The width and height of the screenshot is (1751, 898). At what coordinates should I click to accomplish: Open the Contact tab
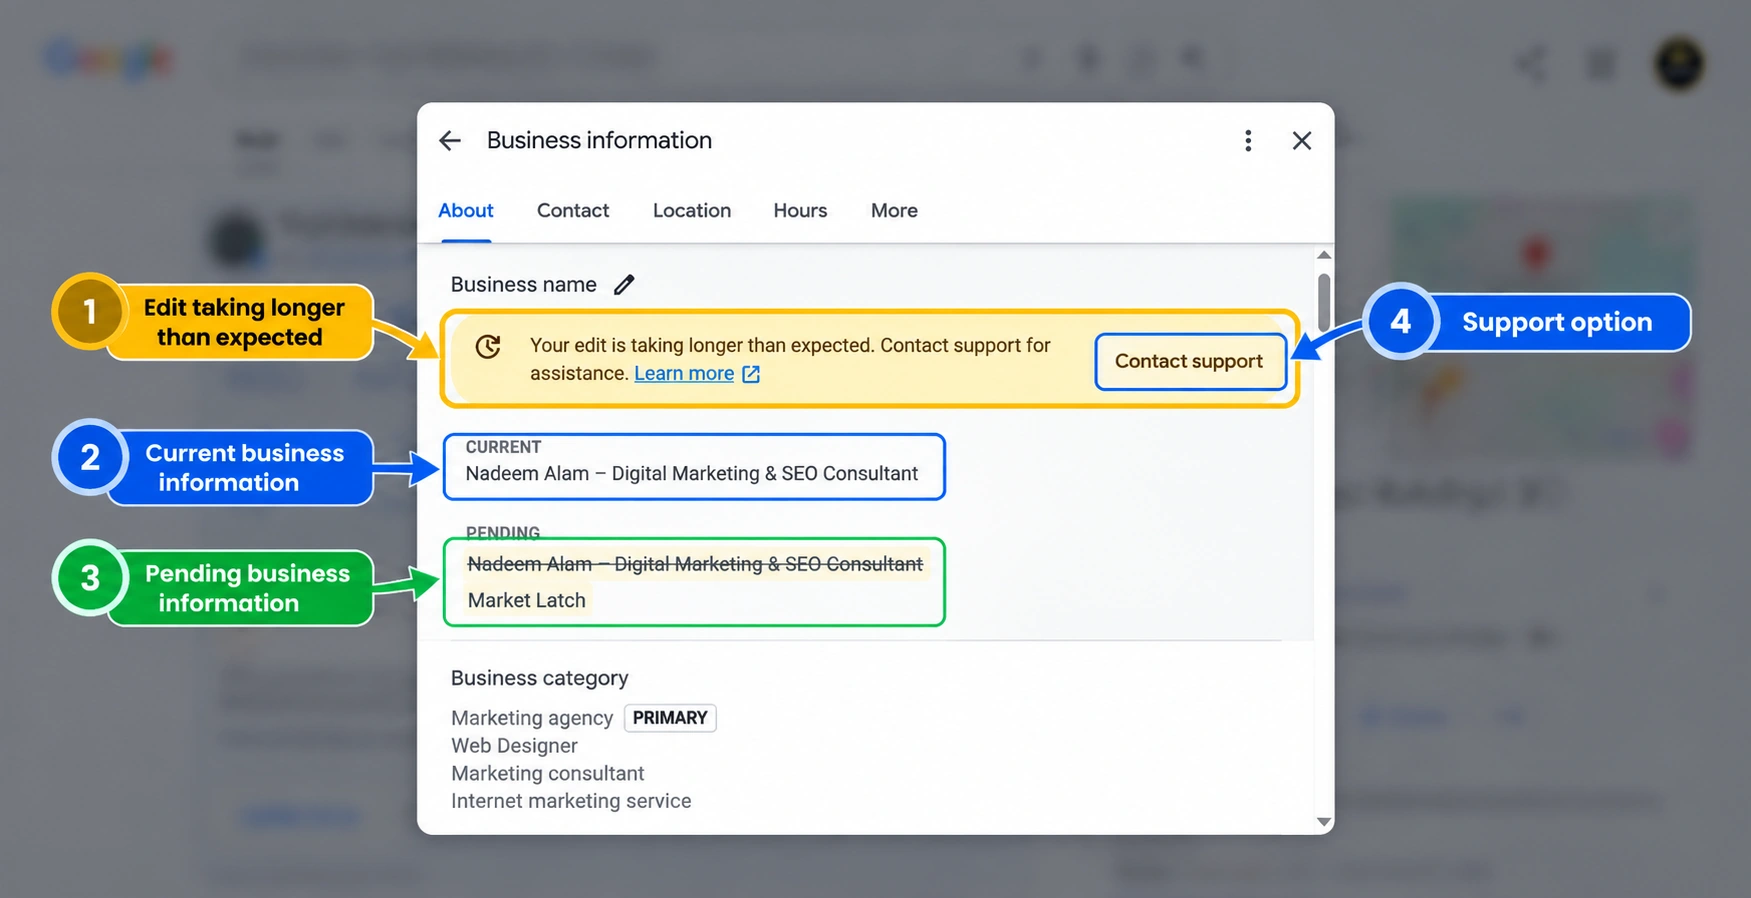click(573, 211)
